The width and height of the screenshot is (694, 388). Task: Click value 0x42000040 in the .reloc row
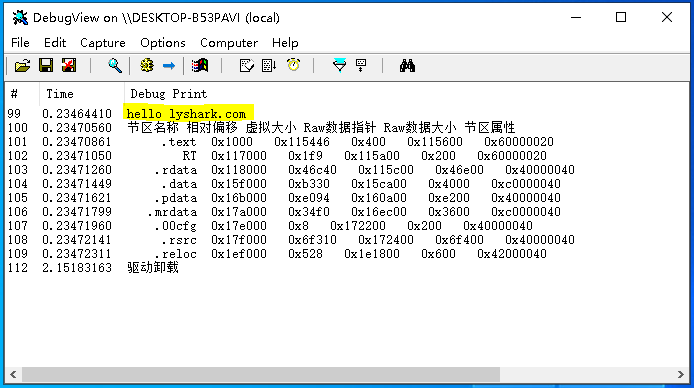point(512,254)
